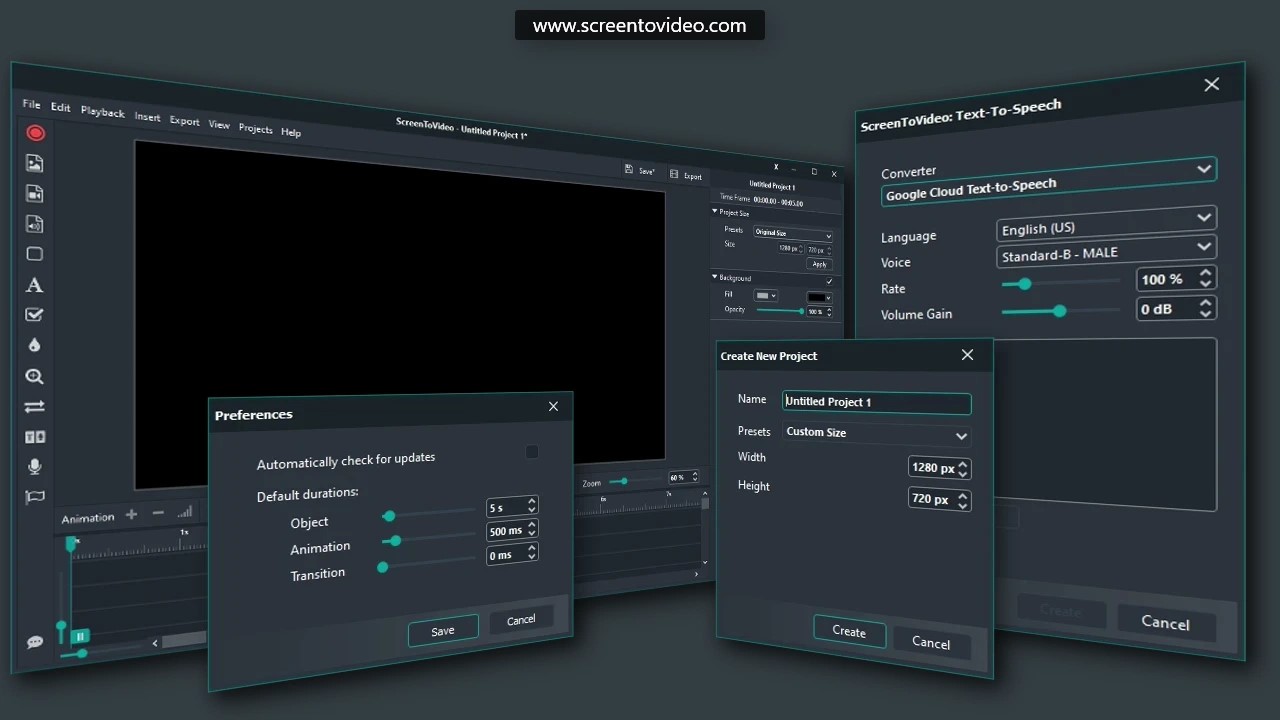The image size is (1280, 720).
Task: Click the flag marker icon in sidebar
Action: (x=35, y=496)
